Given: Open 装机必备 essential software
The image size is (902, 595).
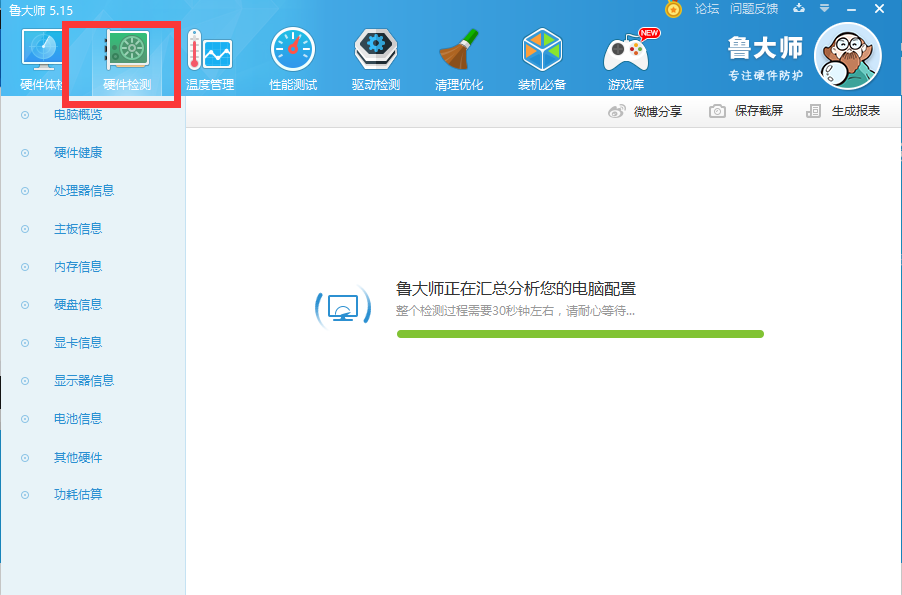Looking at the screenshot, I should (541, 59).
